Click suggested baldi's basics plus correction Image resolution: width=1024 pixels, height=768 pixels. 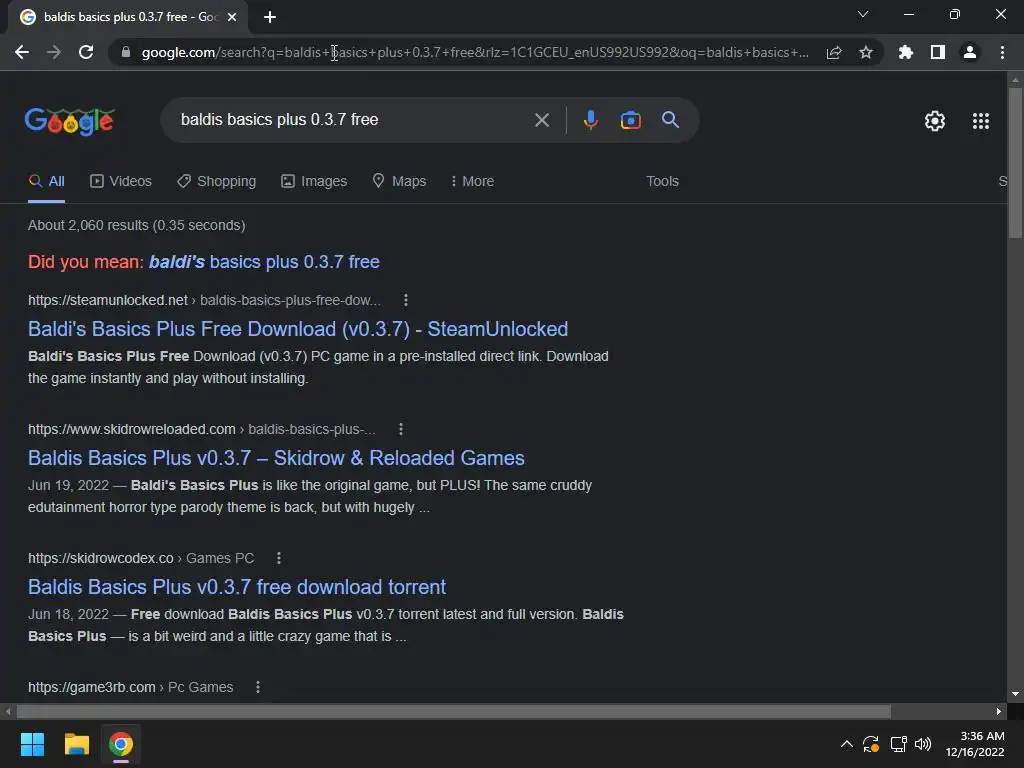click(x=264, y=262)
